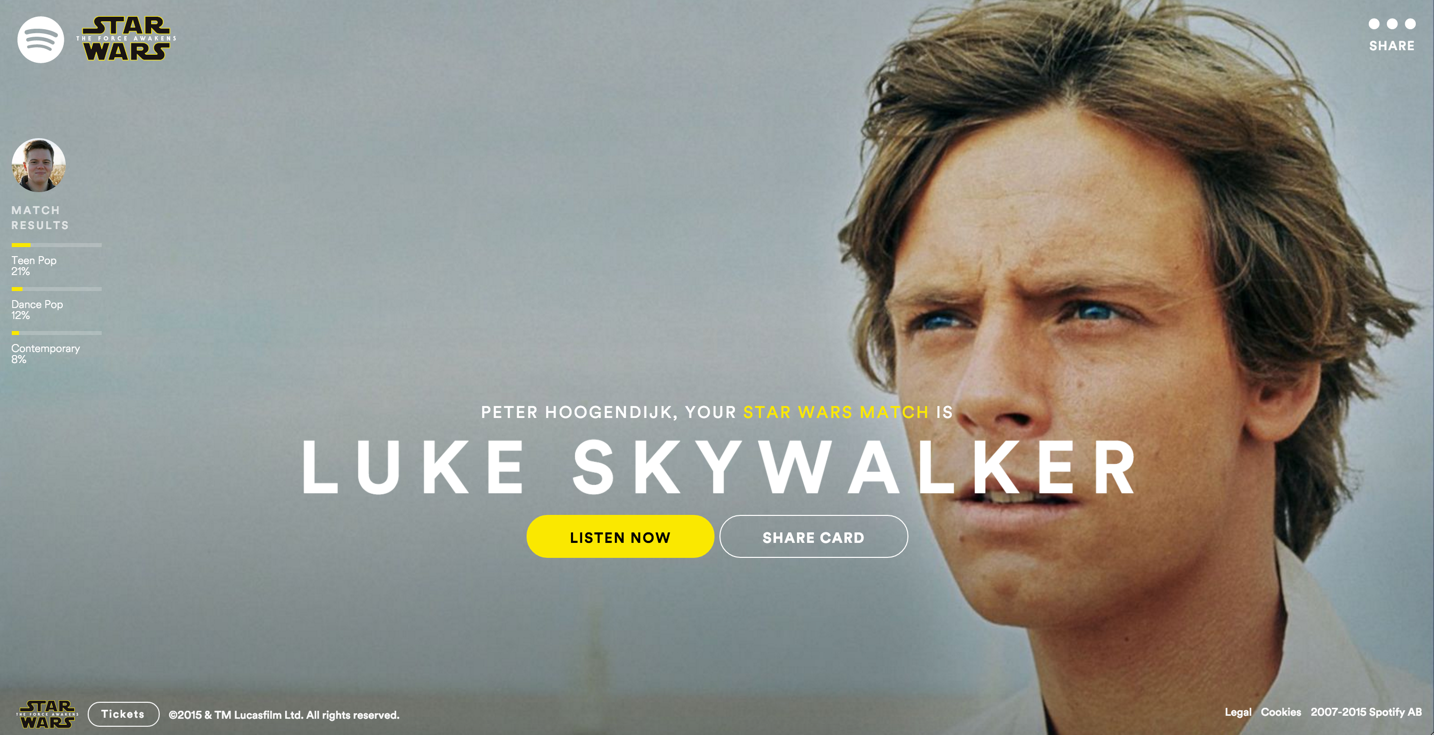
Task: Click the Contemporary progress bar
Action: coord(56,333)
